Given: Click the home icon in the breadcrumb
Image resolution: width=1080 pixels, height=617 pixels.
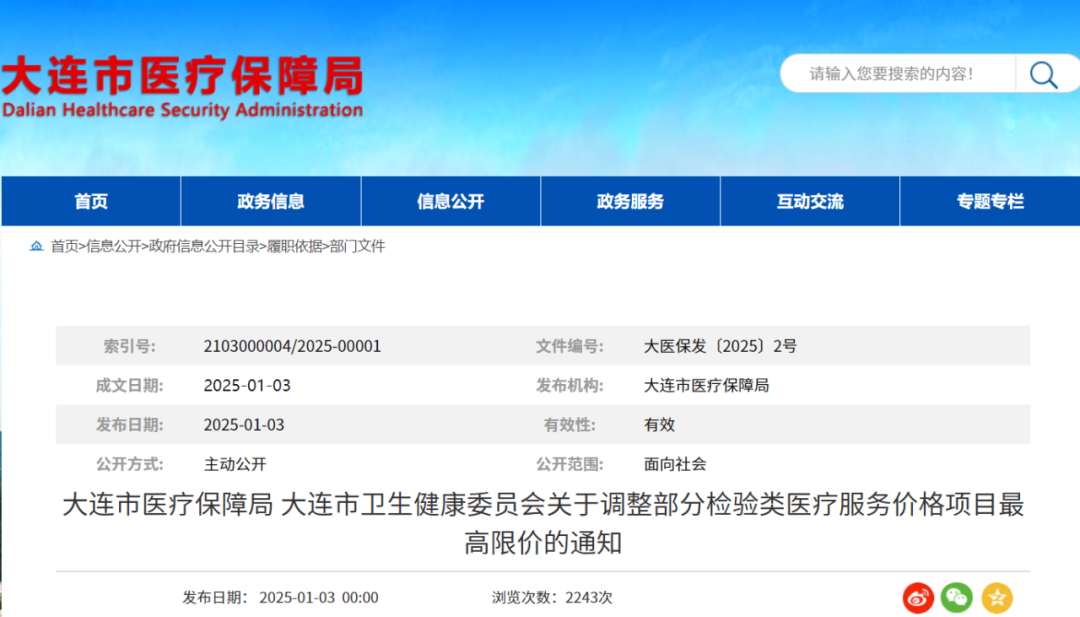Looking at the screenshot, I should click(x=37, y=246).
